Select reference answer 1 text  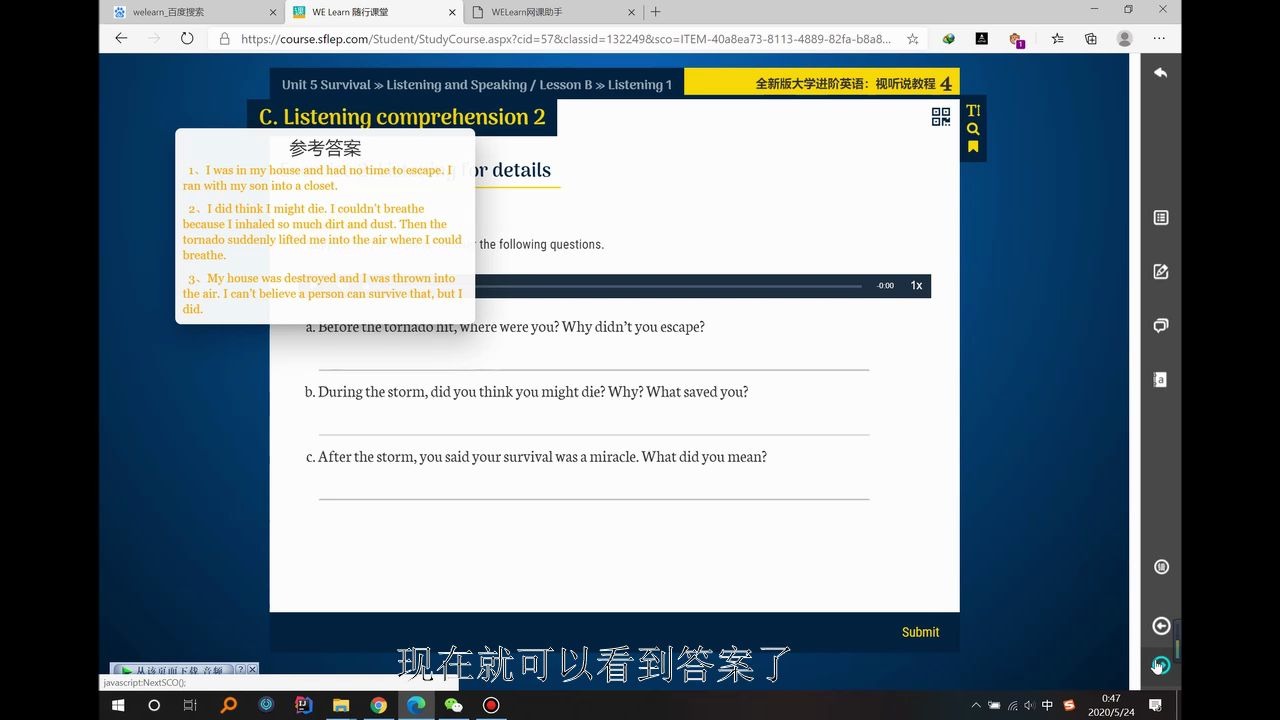pyautogui.click(x=318, y=178)
